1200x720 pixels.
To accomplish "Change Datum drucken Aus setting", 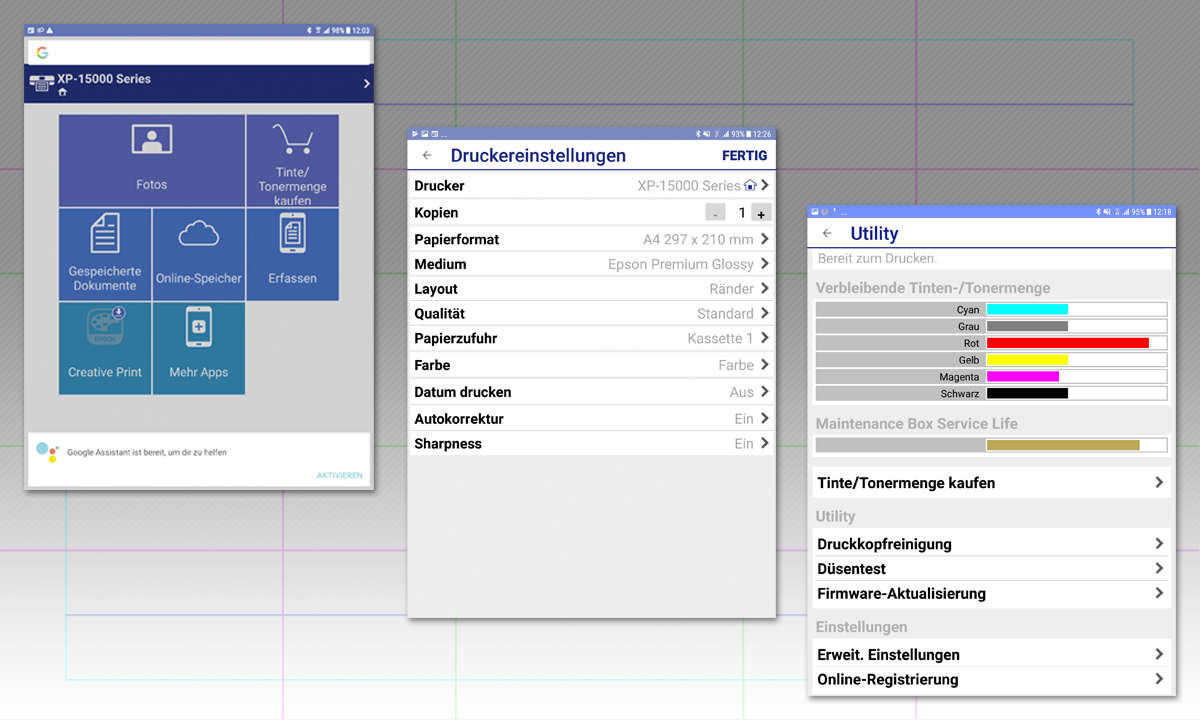I will click(x=592, y=392).
